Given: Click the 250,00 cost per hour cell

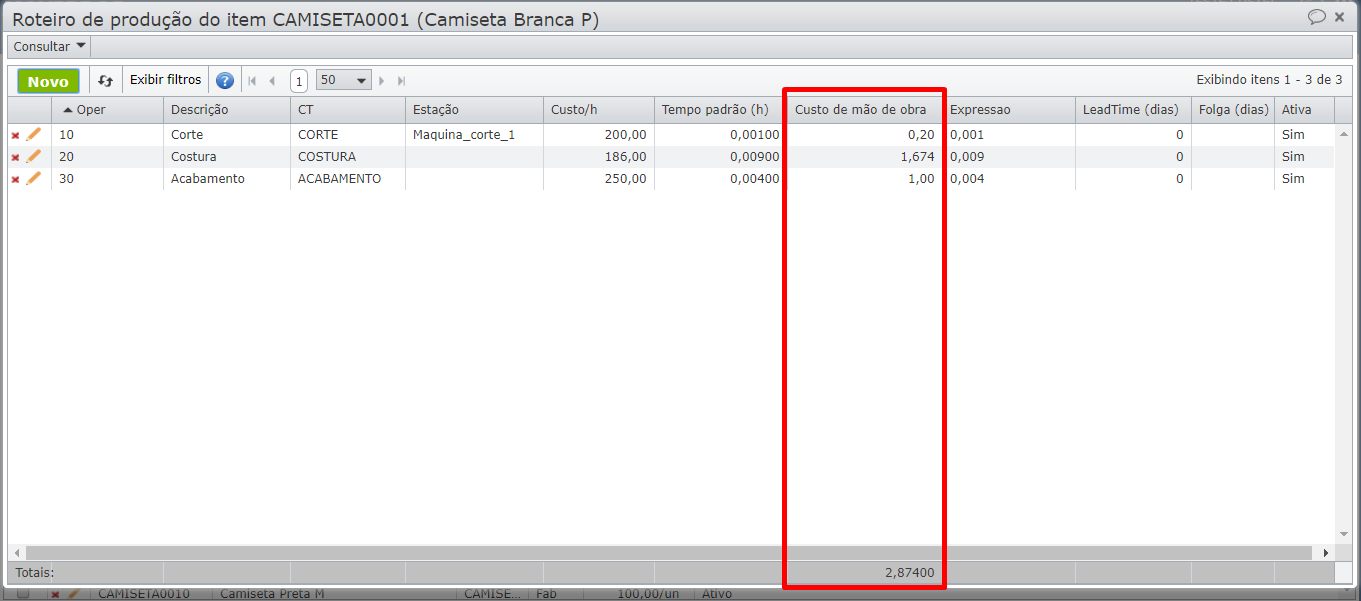Looking at the screenshot, I should [x=598, y=178].
